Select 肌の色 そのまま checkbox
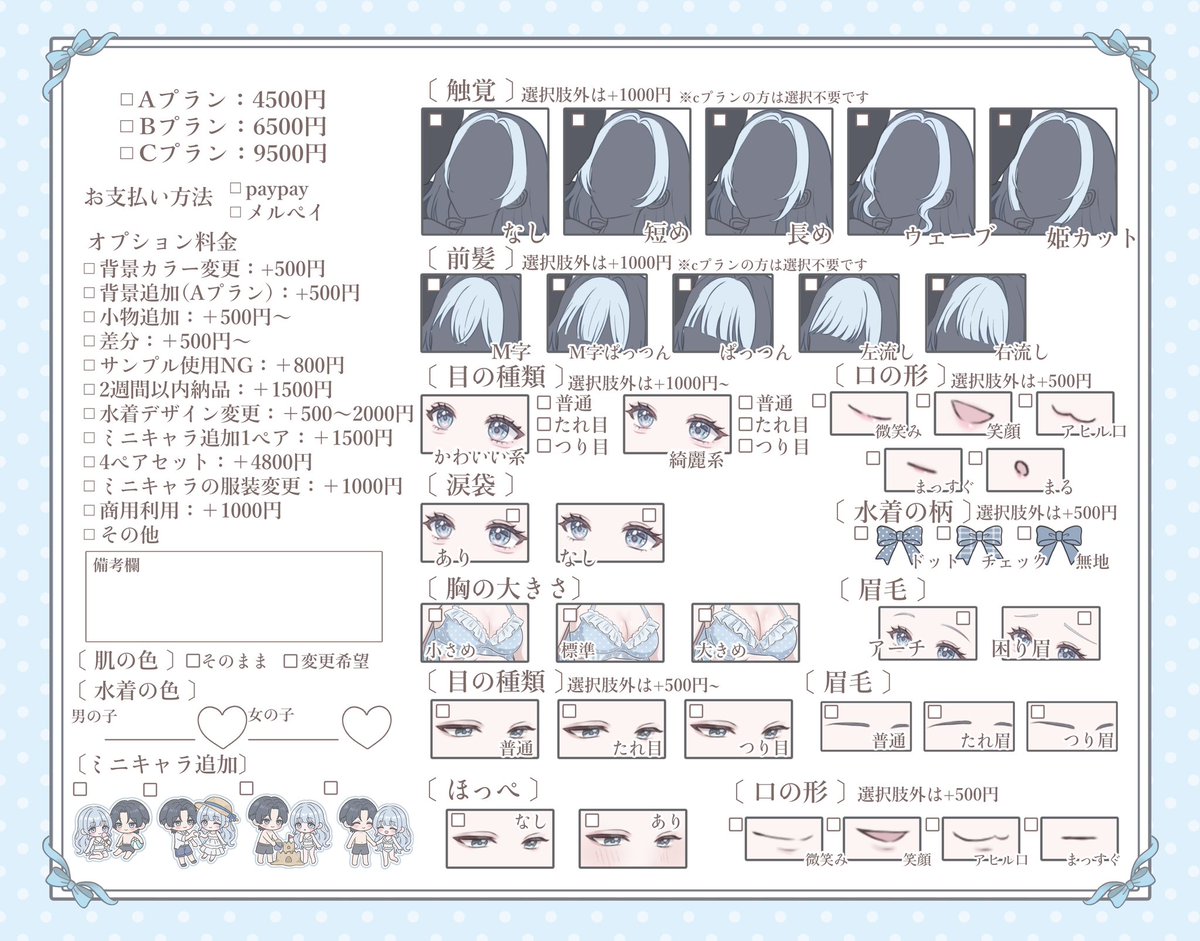1200x941 pixels. [x=192, y=661]
